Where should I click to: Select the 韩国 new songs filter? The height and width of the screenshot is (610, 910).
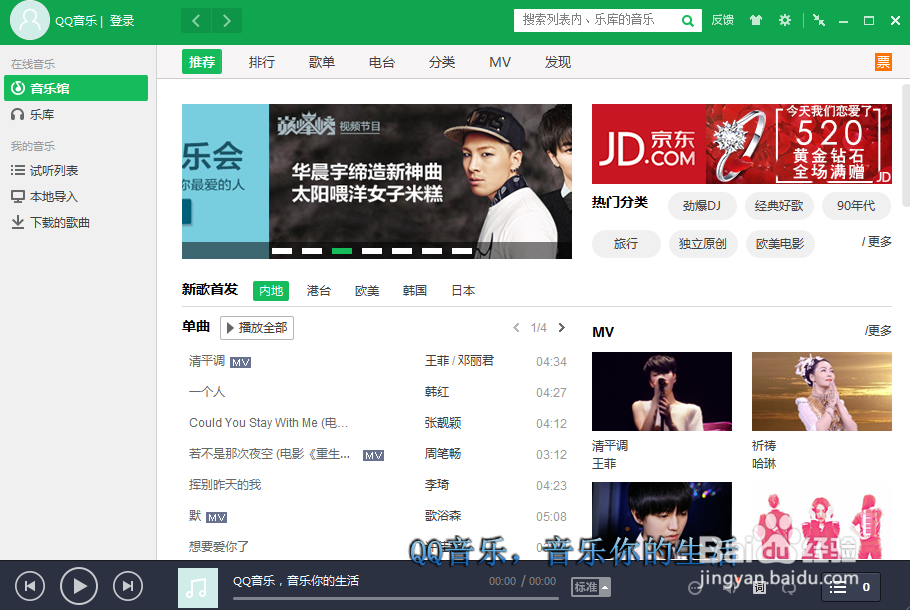[415, 291]
